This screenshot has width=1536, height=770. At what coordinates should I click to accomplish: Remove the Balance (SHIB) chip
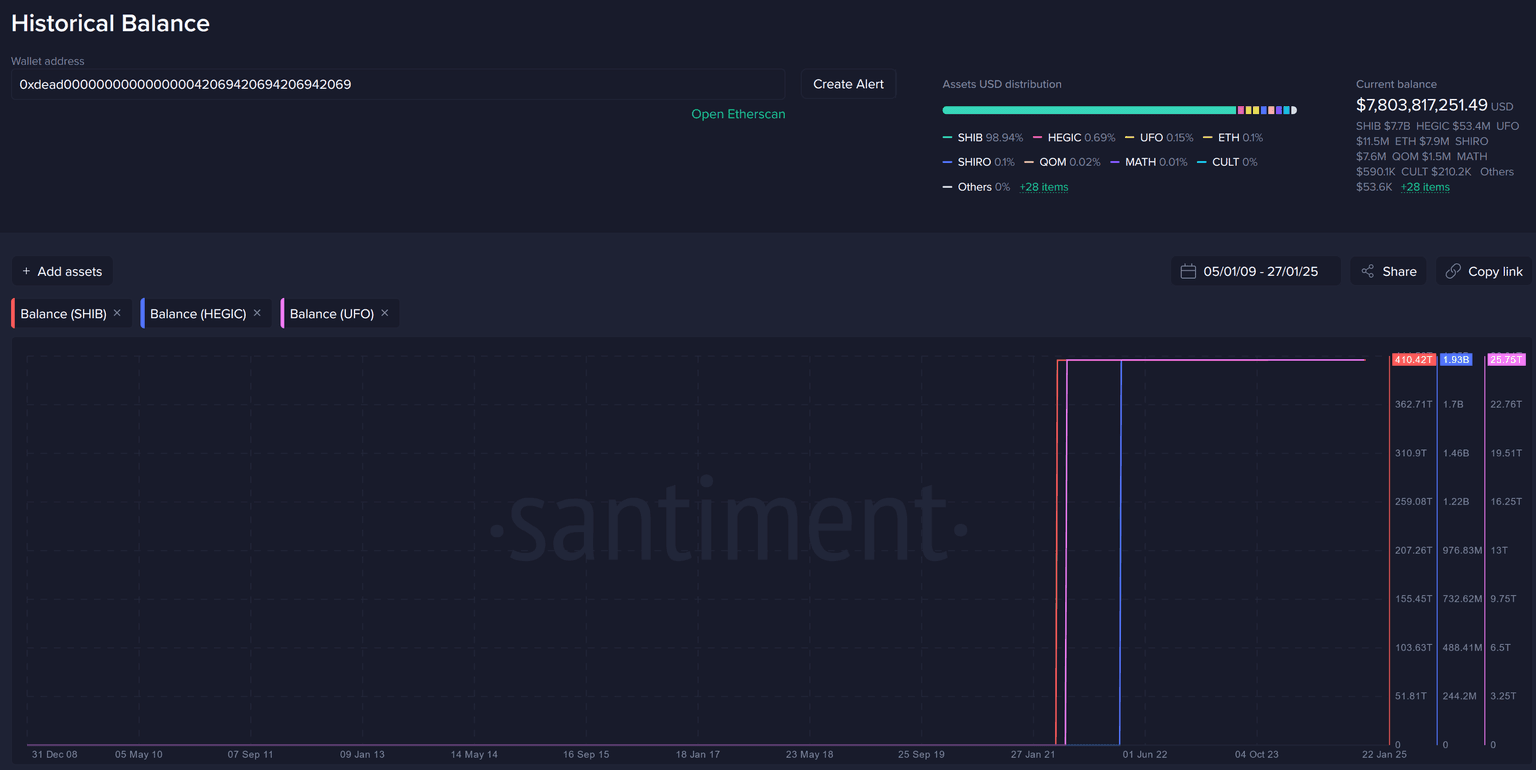[x=117, y=313]
